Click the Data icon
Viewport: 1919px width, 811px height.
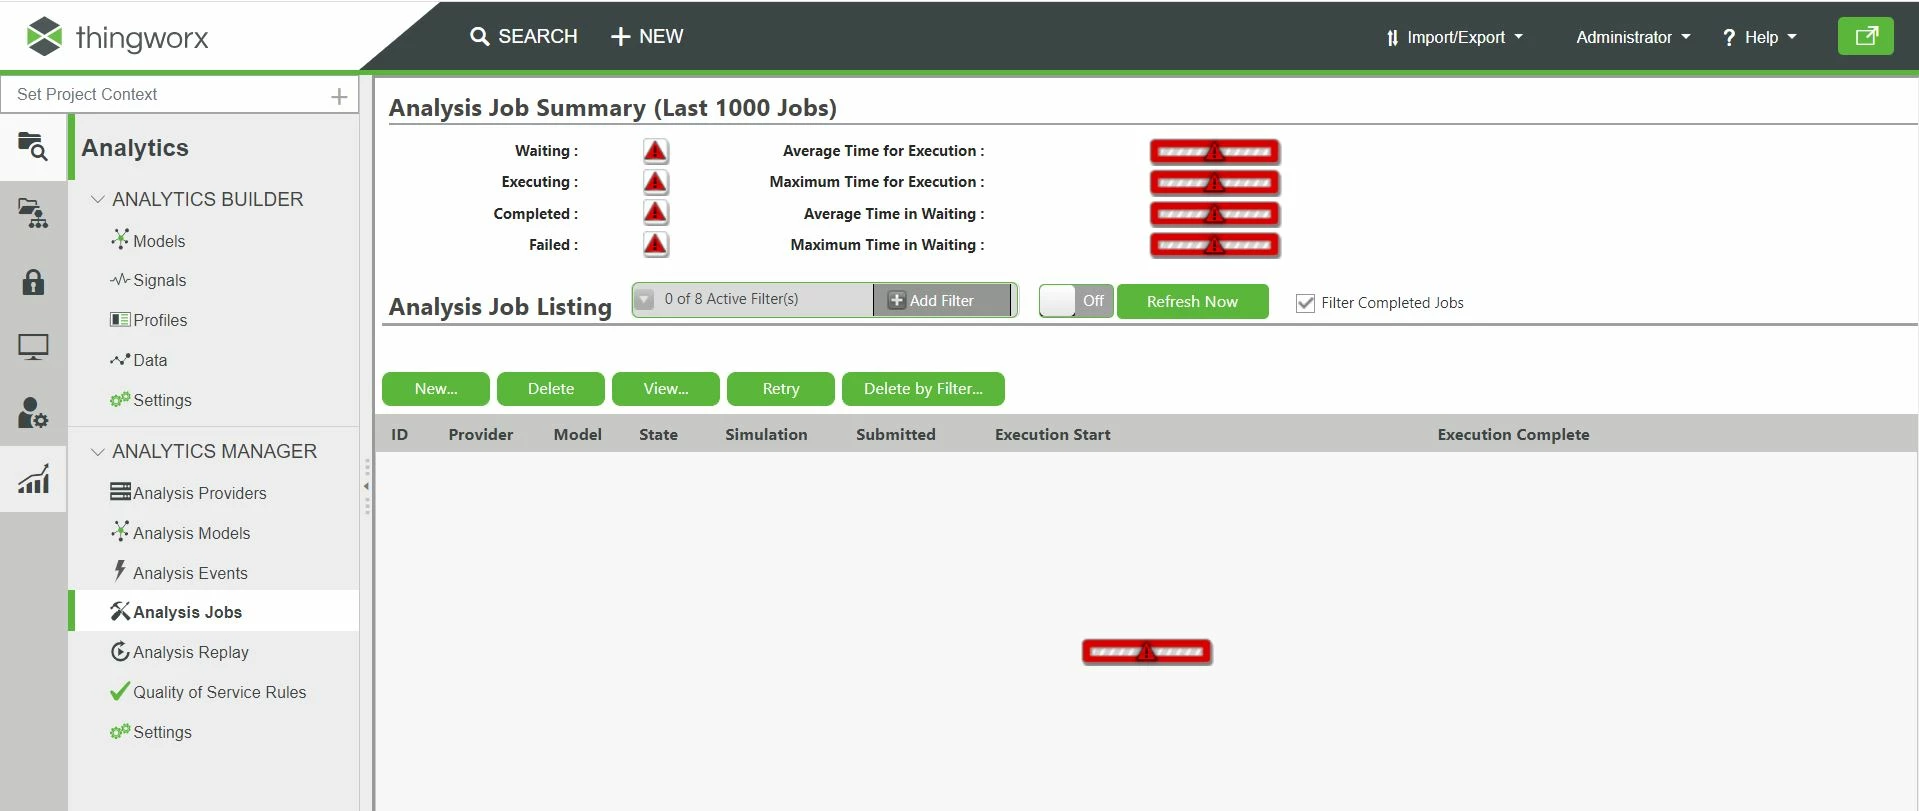click(120, 360)
